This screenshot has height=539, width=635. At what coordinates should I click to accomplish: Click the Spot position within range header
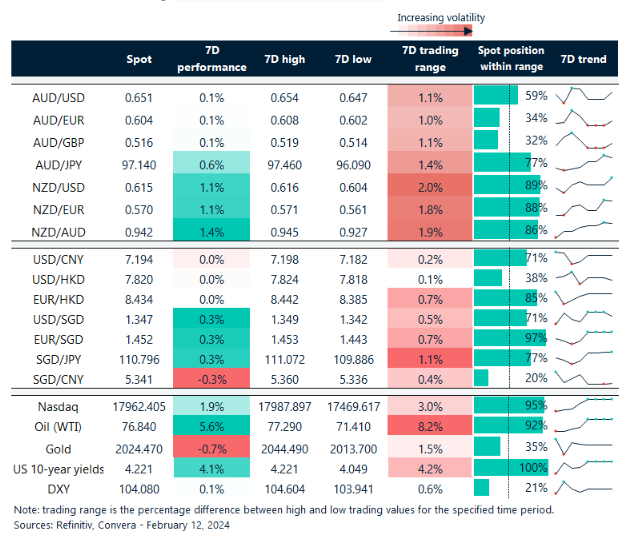510,60
